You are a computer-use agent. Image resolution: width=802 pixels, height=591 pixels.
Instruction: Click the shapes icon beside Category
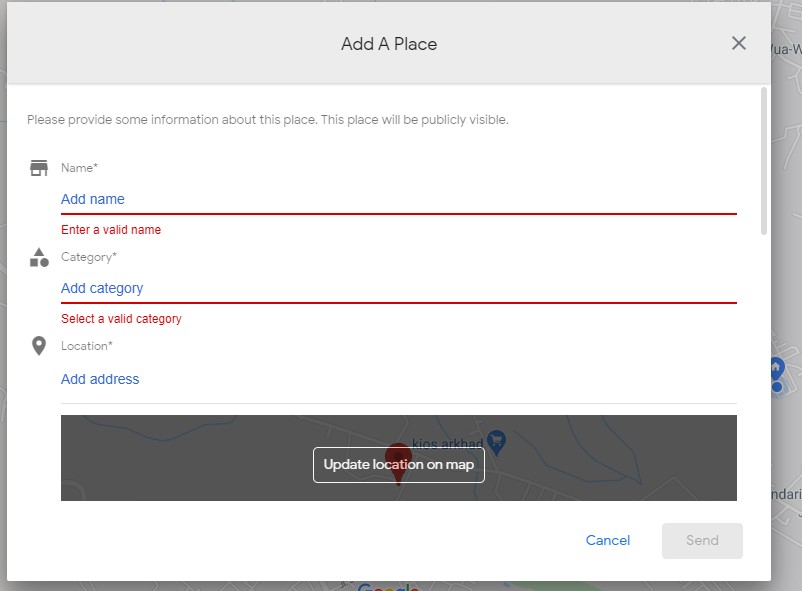[x=39, y=257]
